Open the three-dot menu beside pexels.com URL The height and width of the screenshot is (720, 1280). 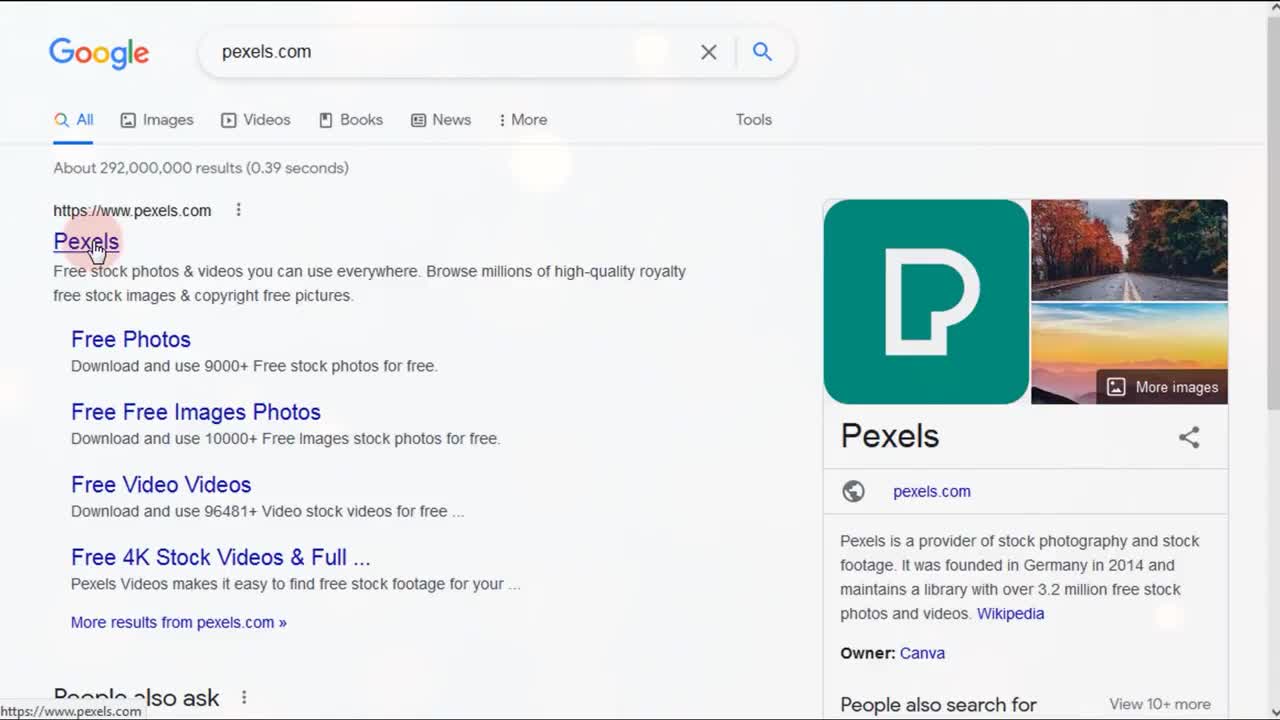[x=238, y=210]
